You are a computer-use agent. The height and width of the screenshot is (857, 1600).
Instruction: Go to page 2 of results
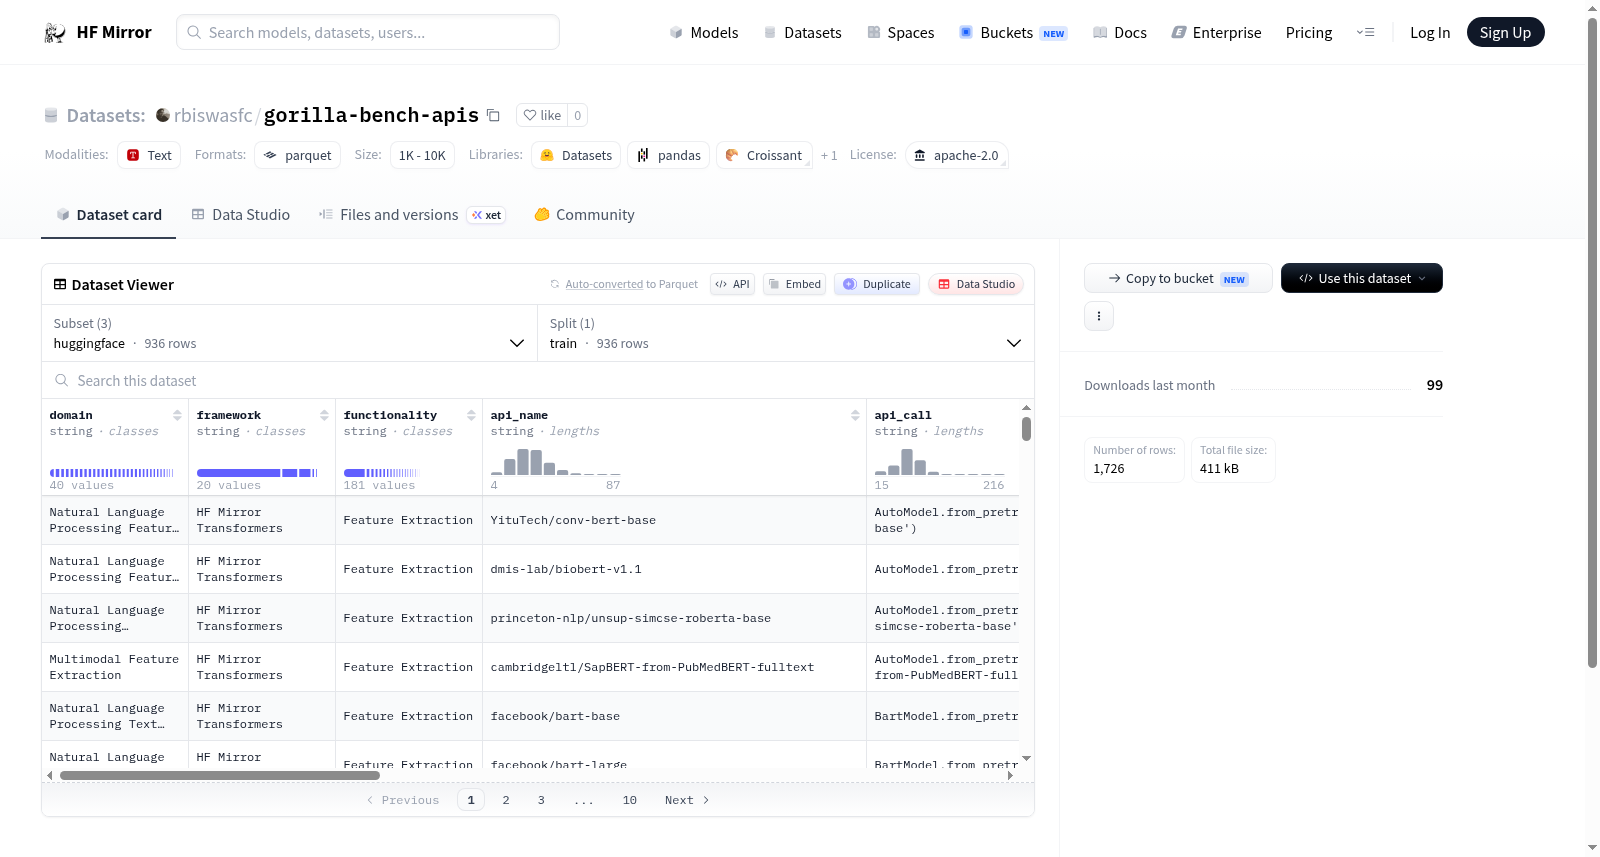506,800
